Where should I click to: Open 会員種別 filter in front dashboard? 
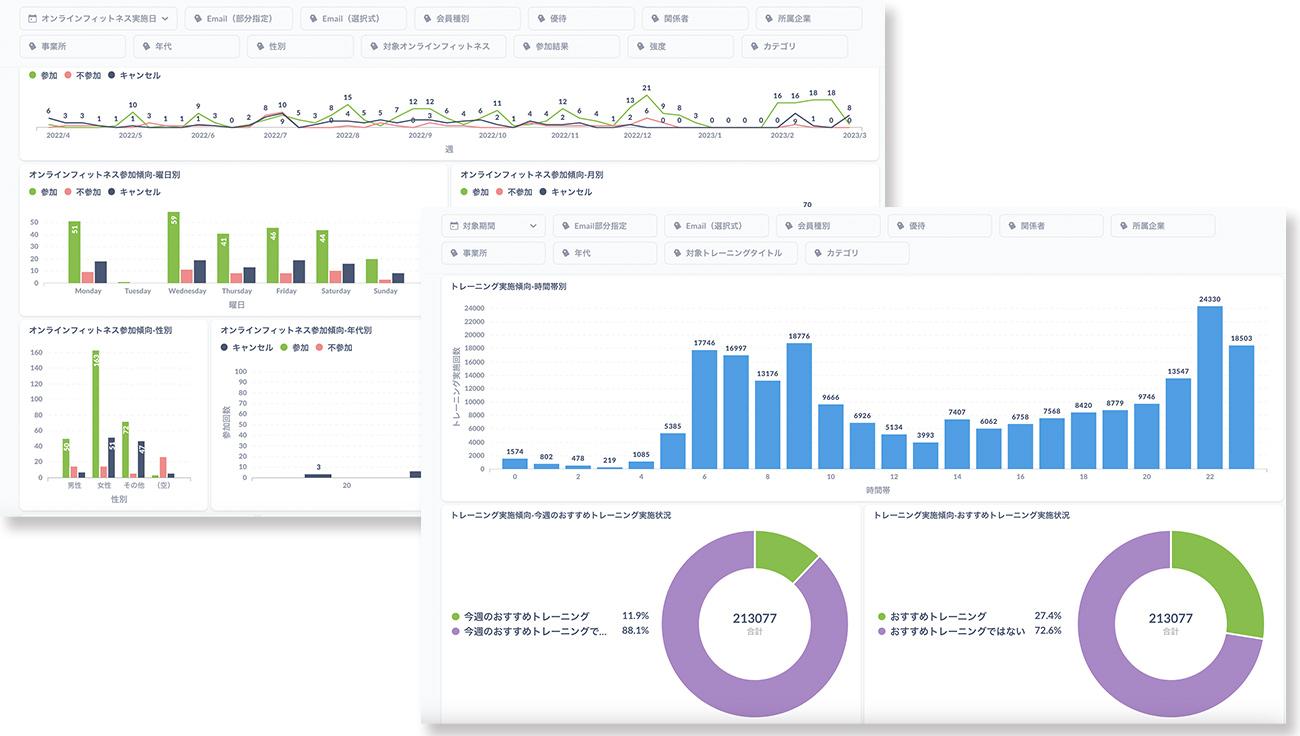828,226
